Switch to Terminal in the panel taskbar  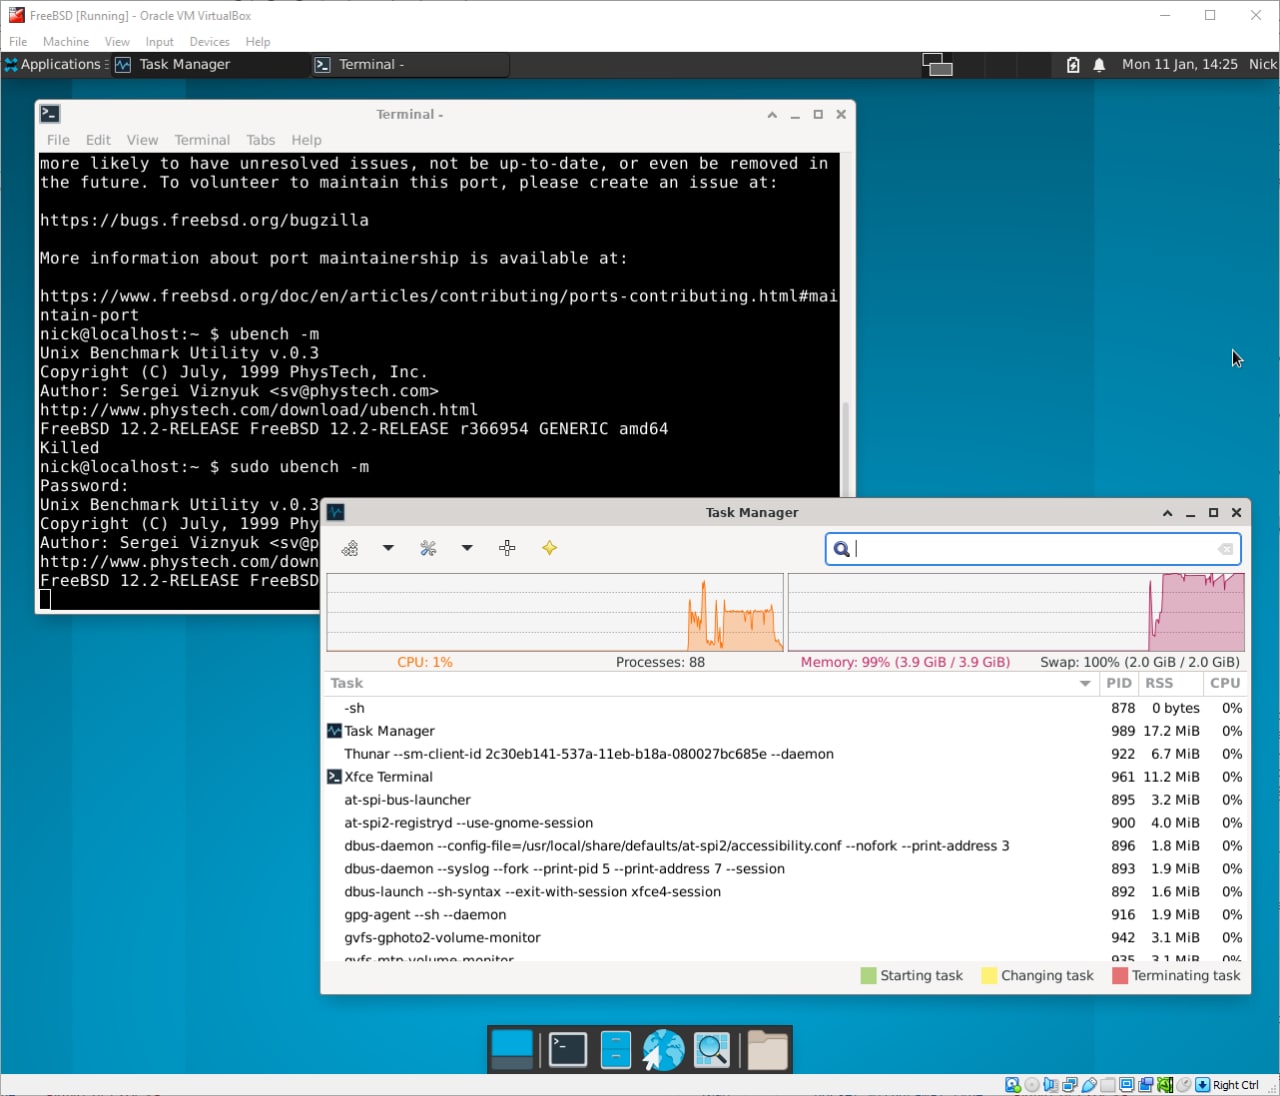[410, 64]
